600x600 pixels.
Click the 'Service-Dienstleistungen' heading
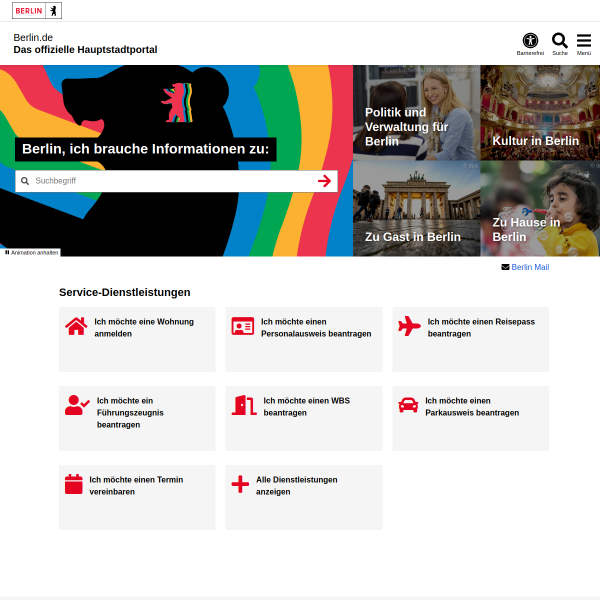coord(125,292)
